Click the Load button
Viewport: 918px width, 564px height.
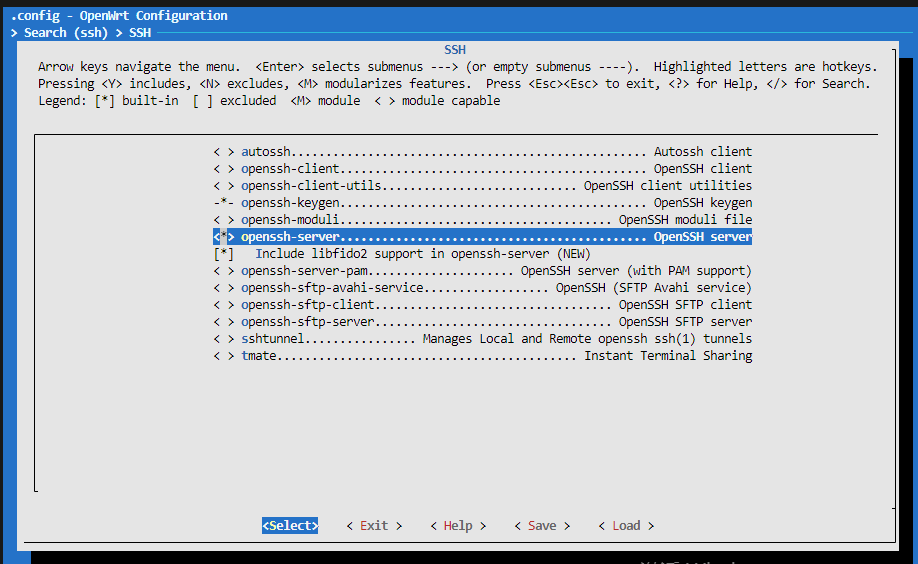626,525
